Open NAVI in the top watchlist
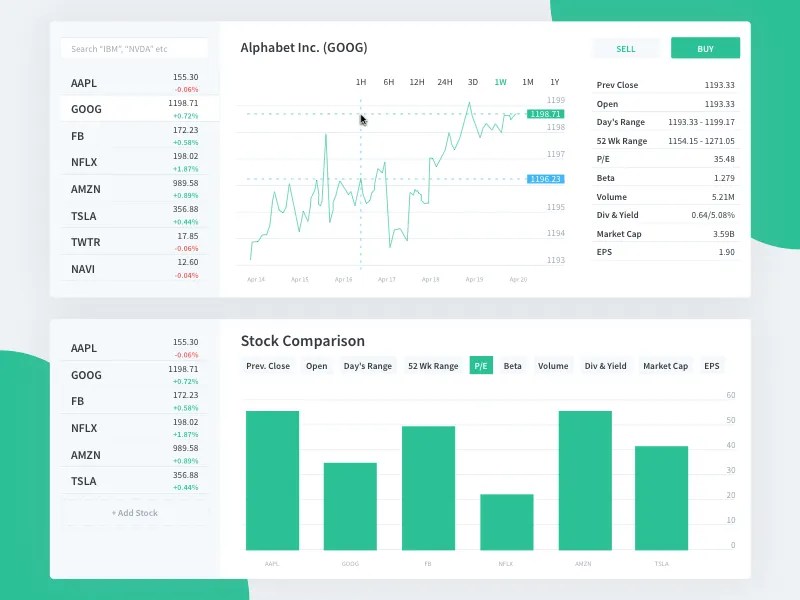This screenshot has height=600, width=800. pyautogui.click(x=135, y=268)
